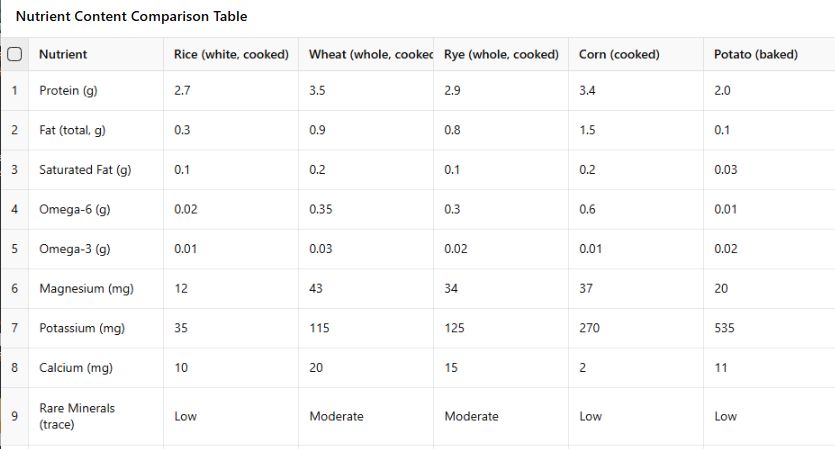Select row number 4 for Omega-6
The width and height of the screenshot is (835, 449).
[14, 209]
